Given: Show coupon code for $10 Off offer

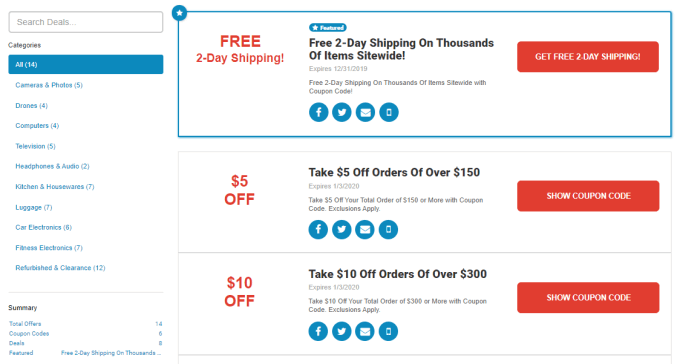Looking at the screenshot, I should pos(588,298).
